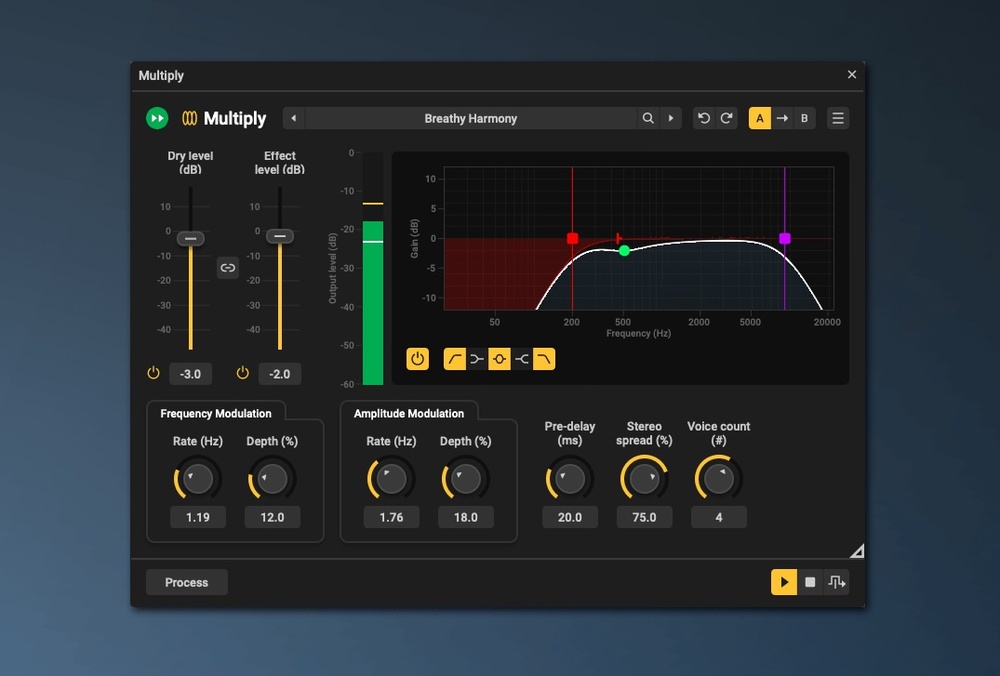Start preview playback

click(x=784, y=582)
